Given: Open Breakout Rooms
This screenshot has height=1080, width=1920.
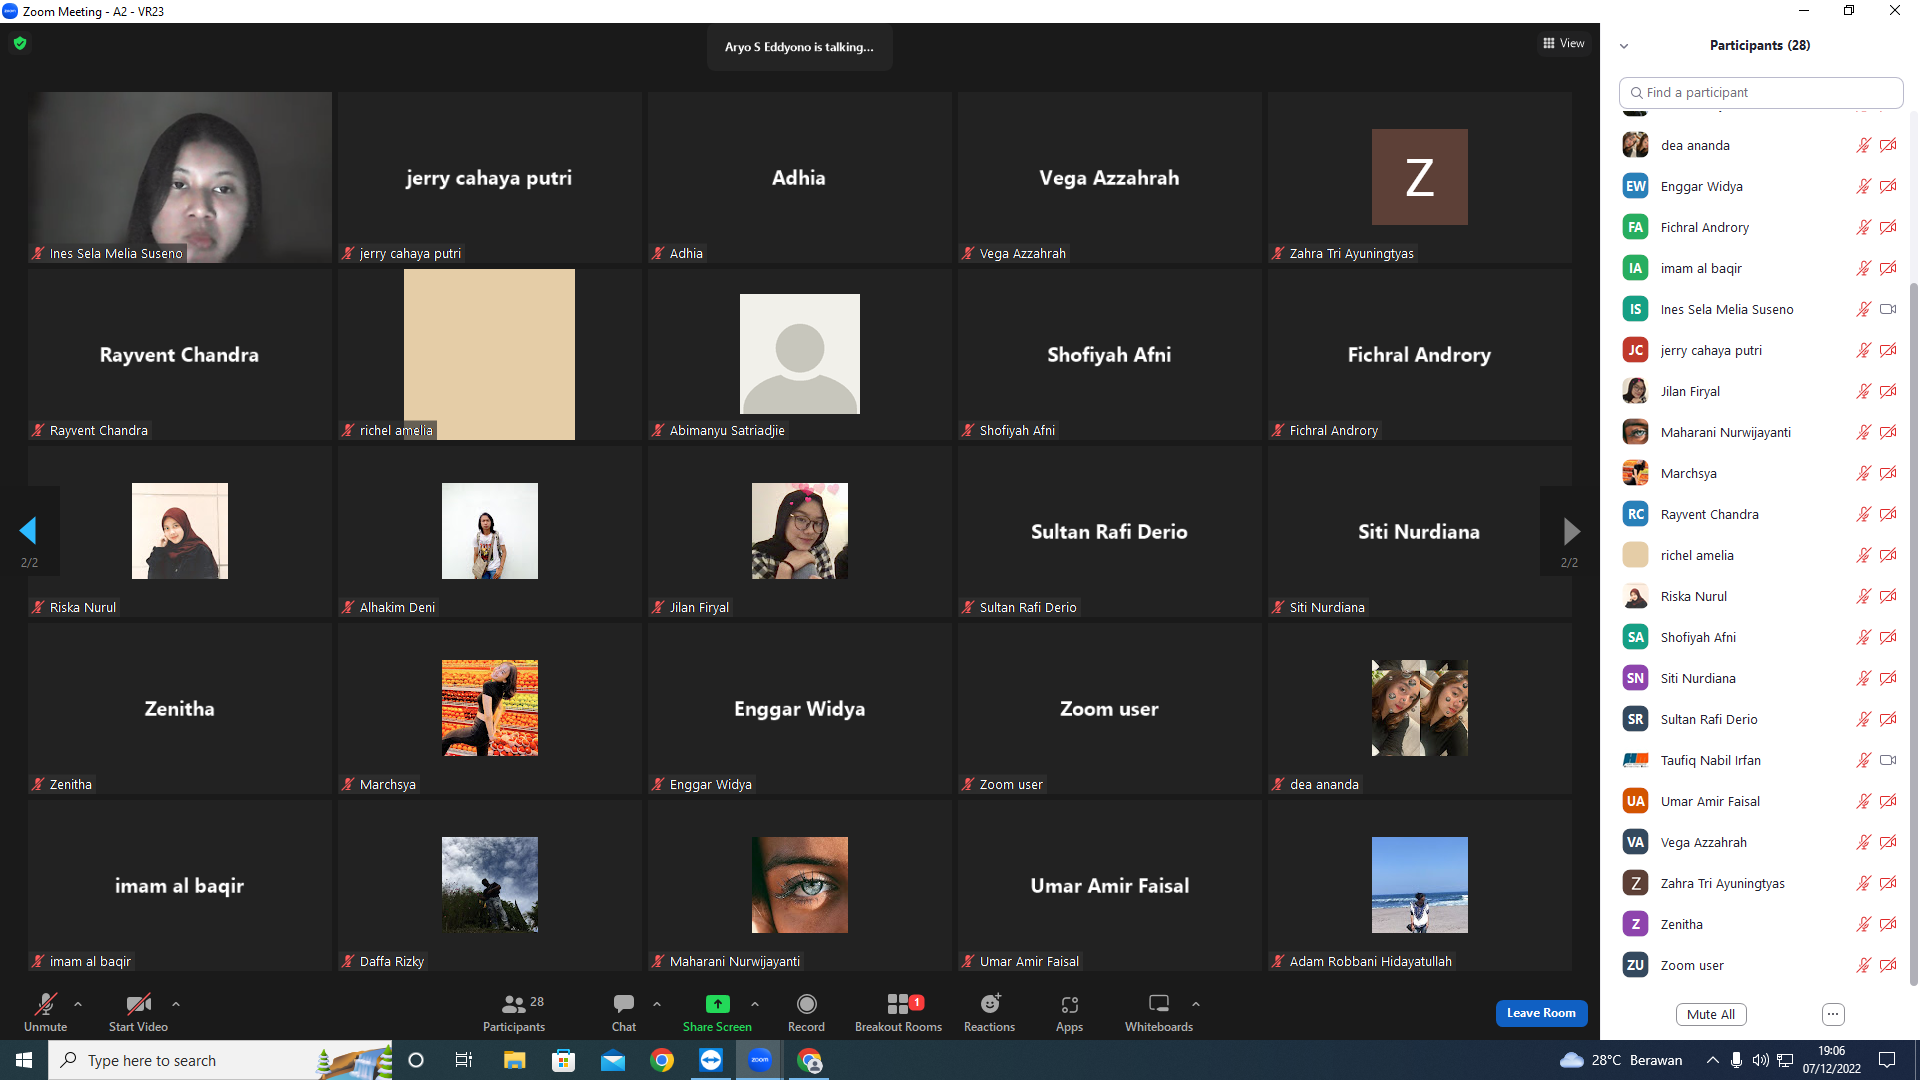Looking at the screenshot, I should point(898,1012).
